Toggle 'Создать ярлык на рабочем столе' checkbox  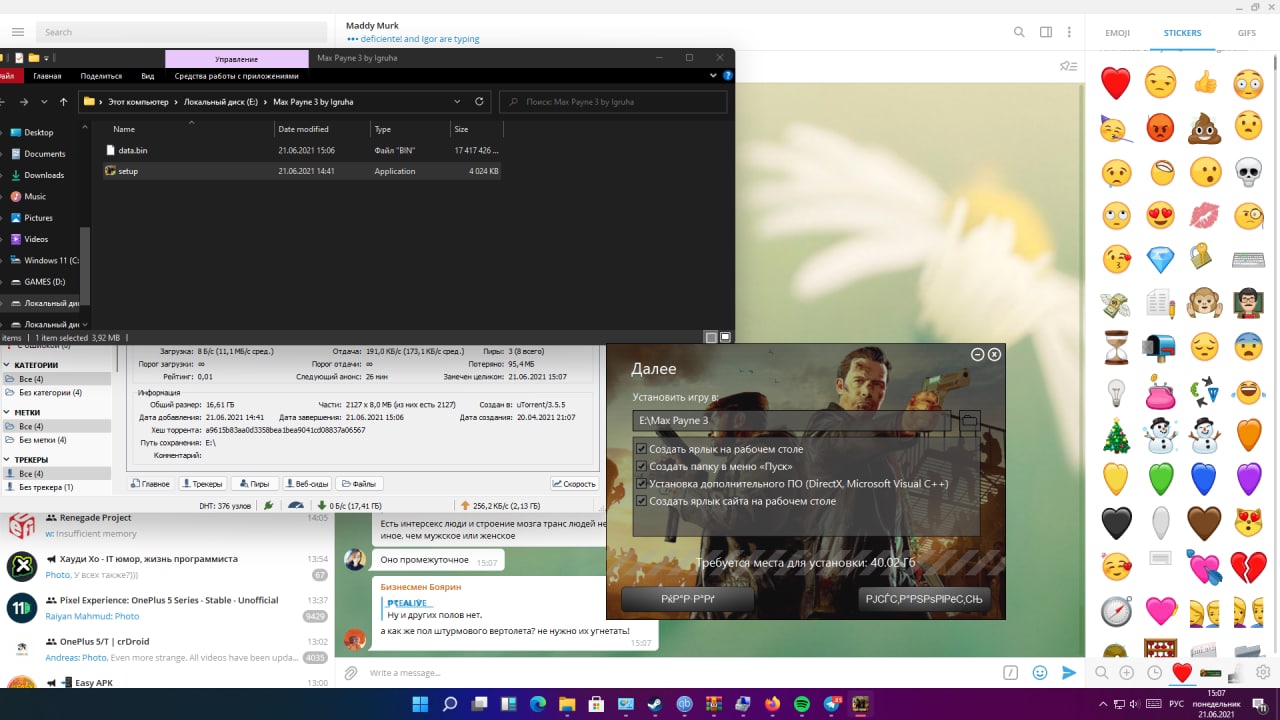(642, 450)
